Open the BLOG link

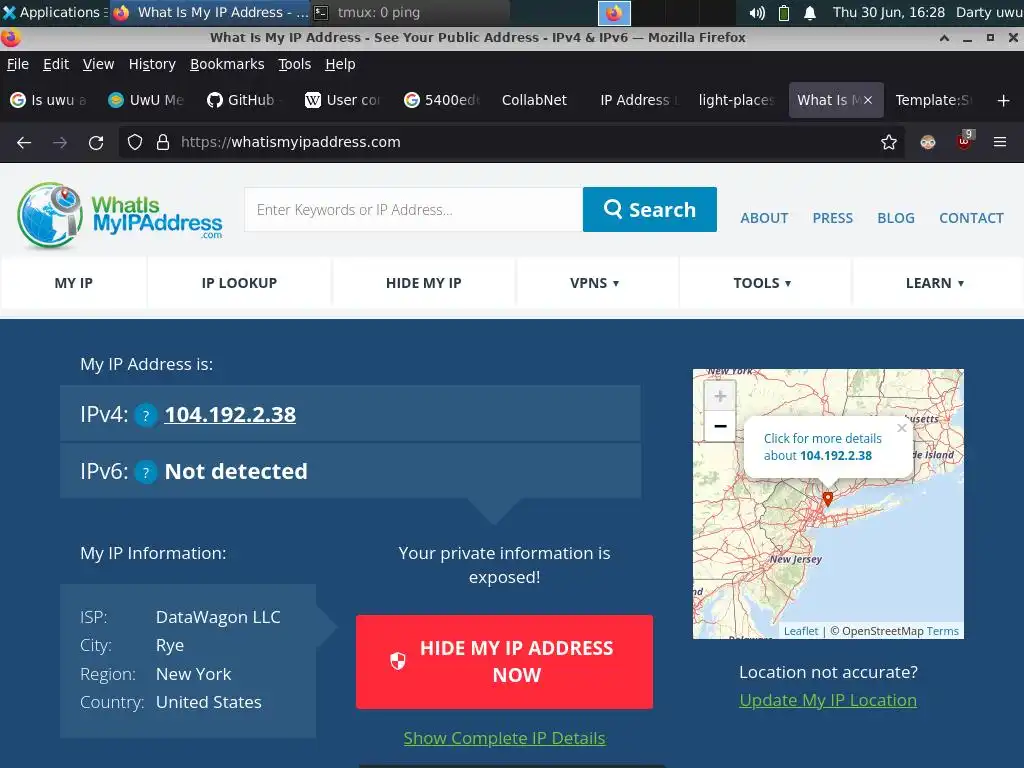point(896,218)
